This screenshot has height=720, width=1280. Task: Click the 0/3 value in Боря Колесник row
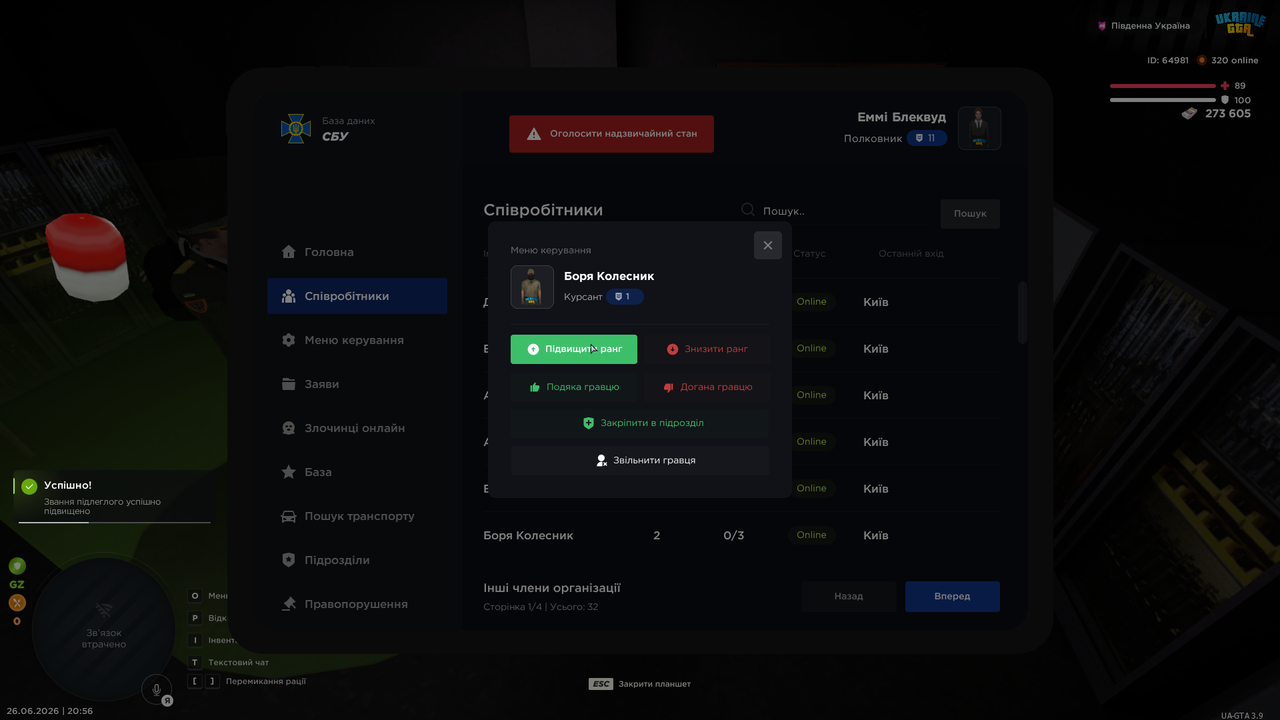coord(733,536)
